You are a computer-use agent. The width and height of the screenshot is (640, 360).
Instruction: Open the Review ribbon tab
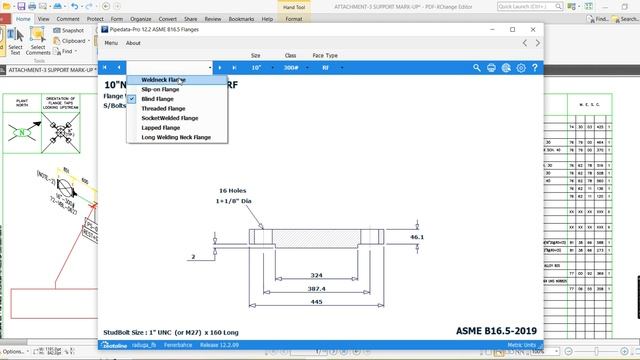[213, 19]
